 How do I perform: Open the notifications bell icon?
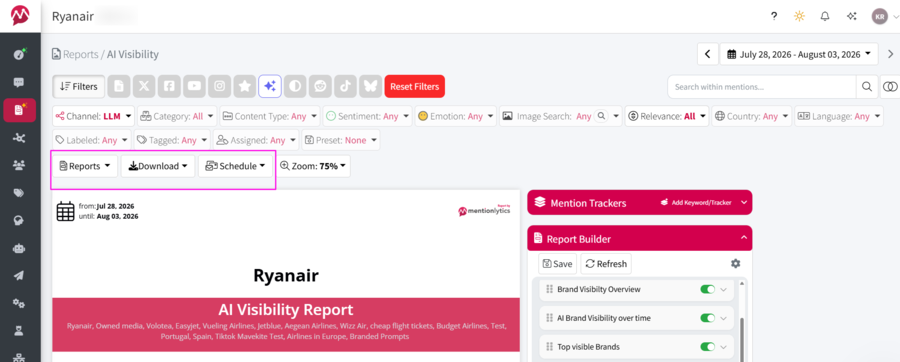(825, 16)
